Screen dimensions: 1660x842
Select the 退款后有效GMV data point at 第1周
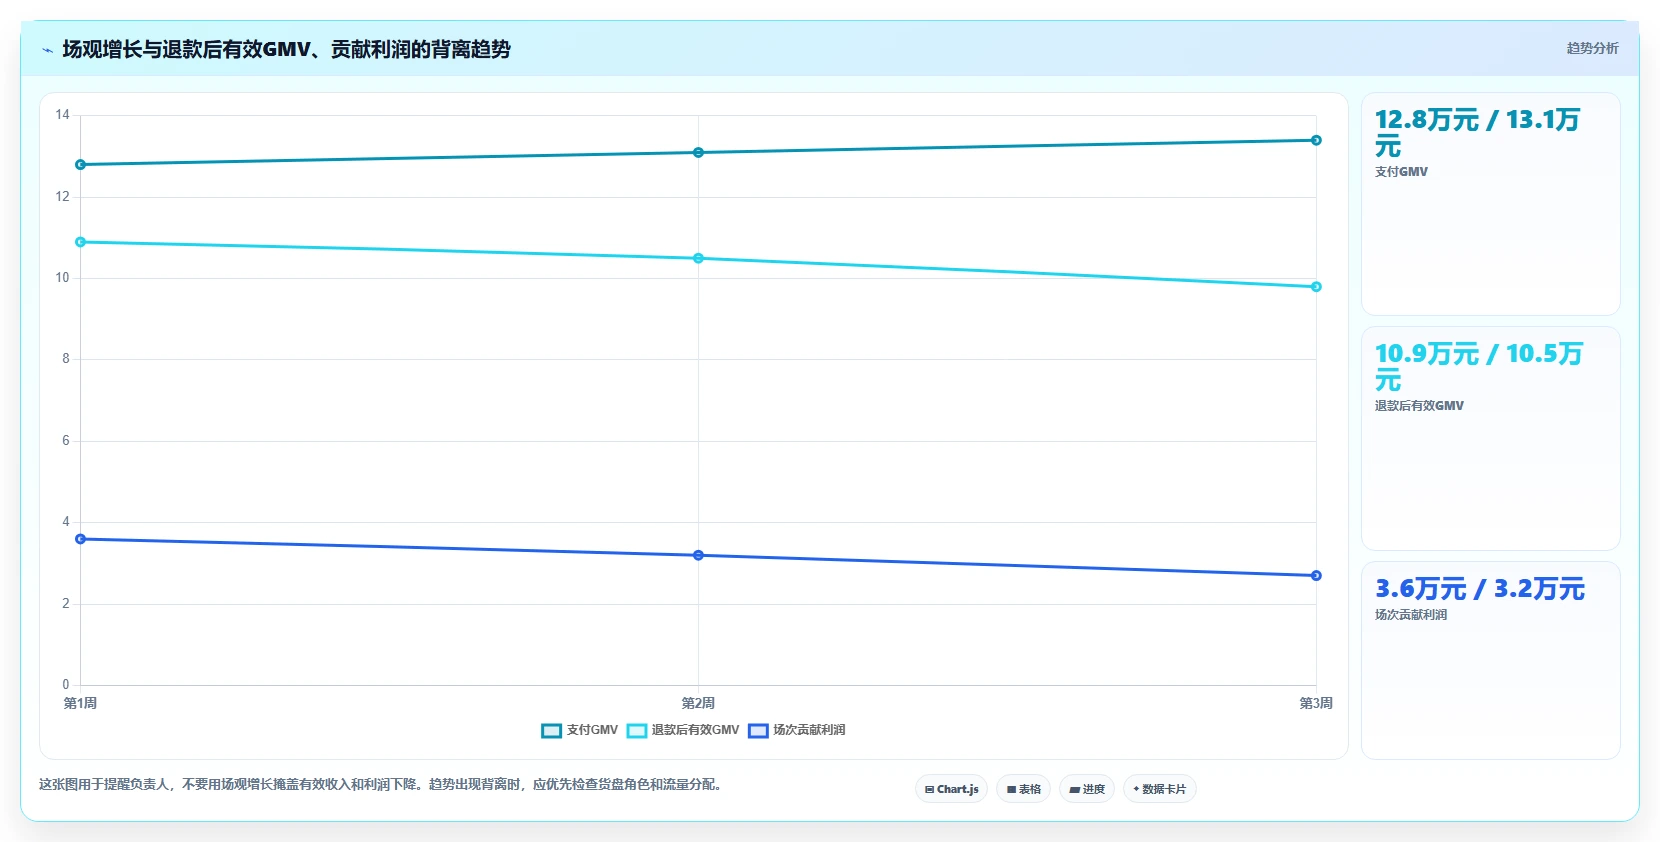pos(81,242)
